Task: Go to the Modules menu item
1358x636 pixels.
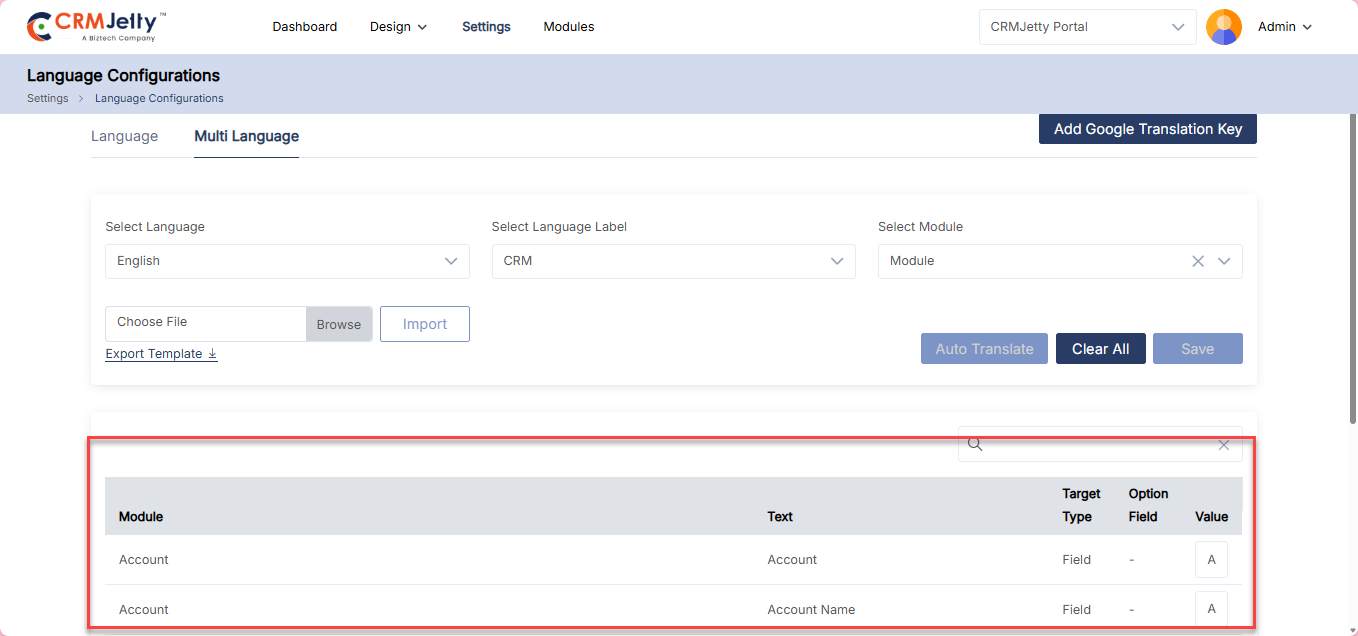Action: [568, 27]
